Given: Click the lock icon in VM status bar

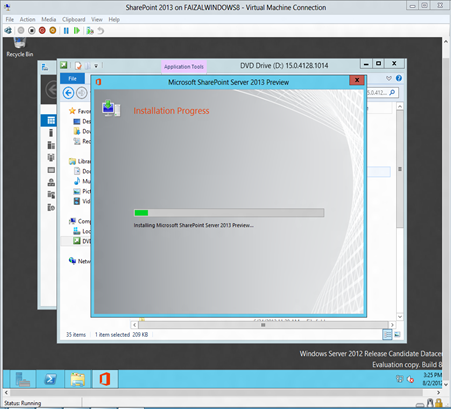Looking at the screenshot, I should click(439, 403).
